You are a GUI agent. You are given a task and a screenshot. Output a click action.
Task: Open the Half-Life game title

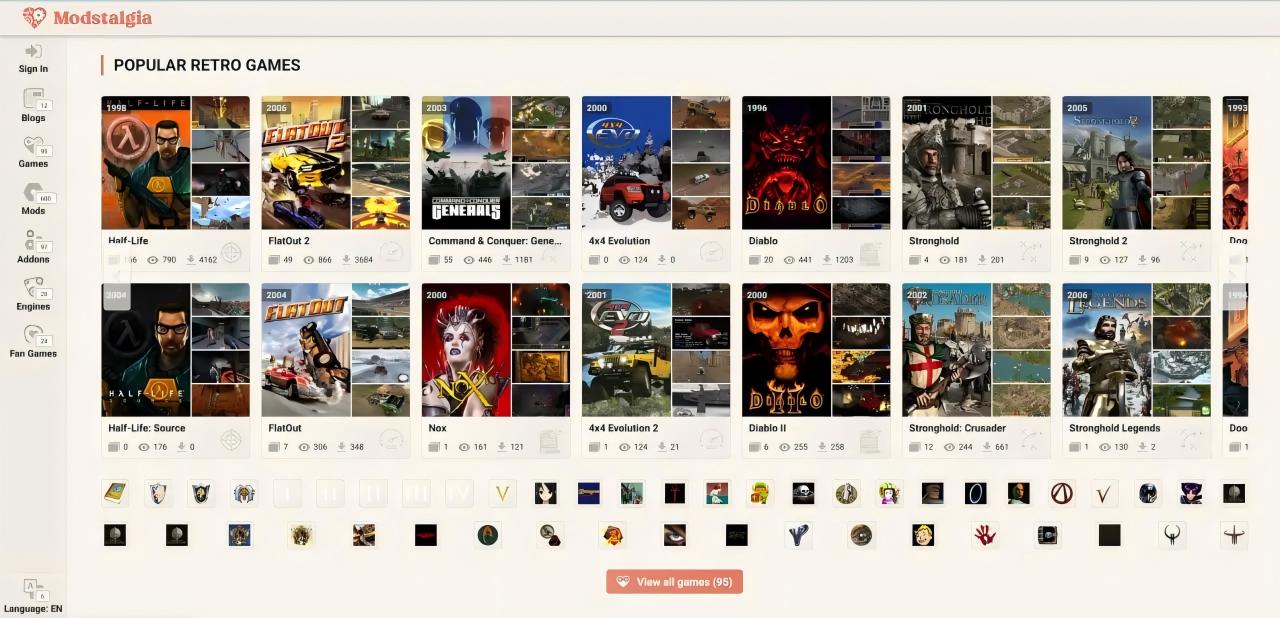128,241
